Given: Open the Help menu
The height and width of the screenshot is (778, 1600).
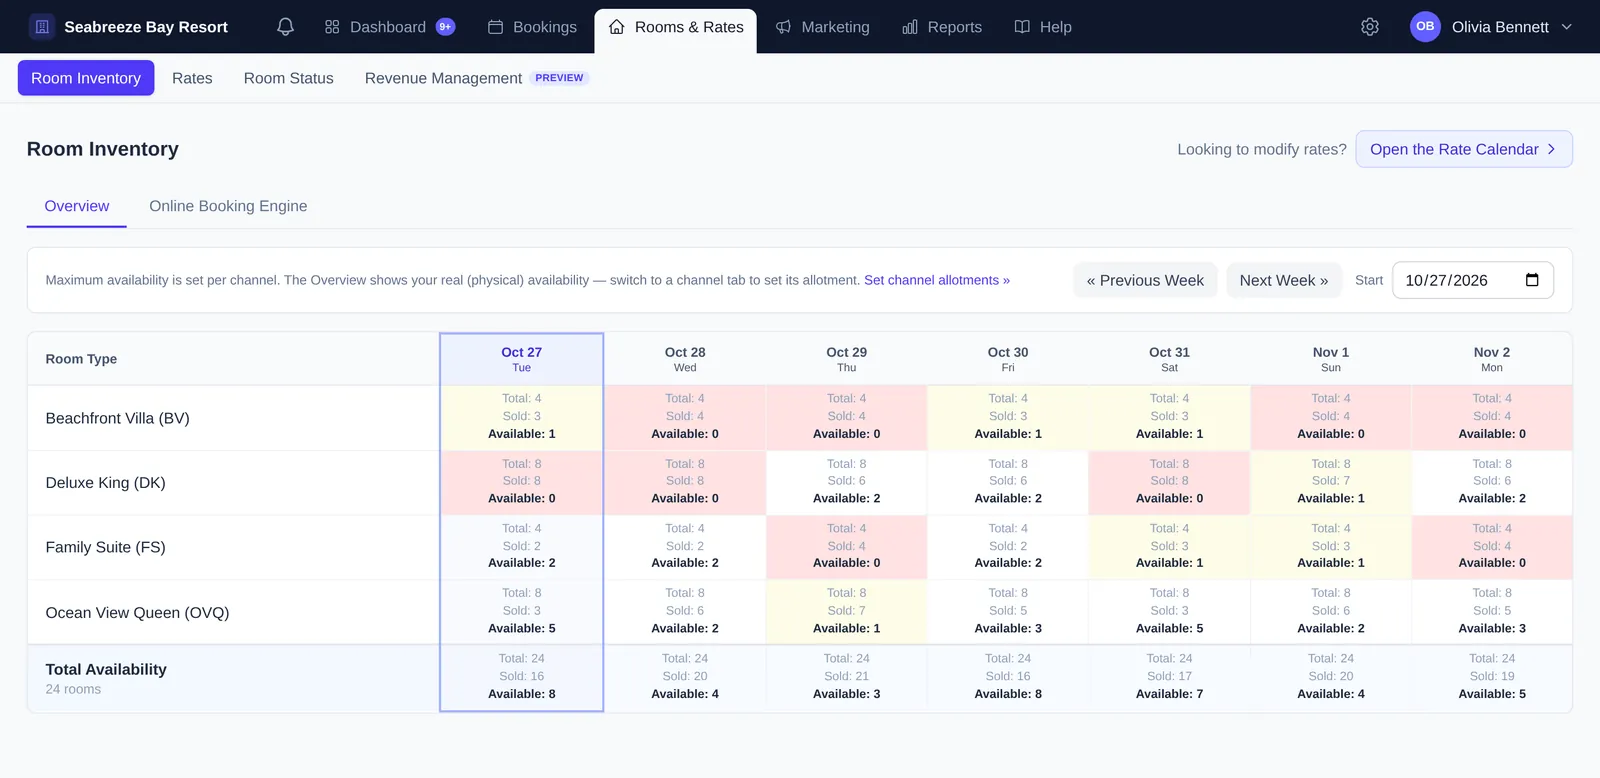Looking at the screenshot, I should coord(1043,27).
